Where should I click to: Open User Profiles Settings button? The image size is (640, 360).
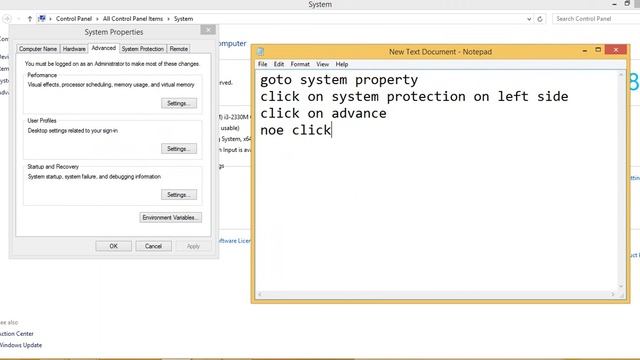tap(179, 149)
